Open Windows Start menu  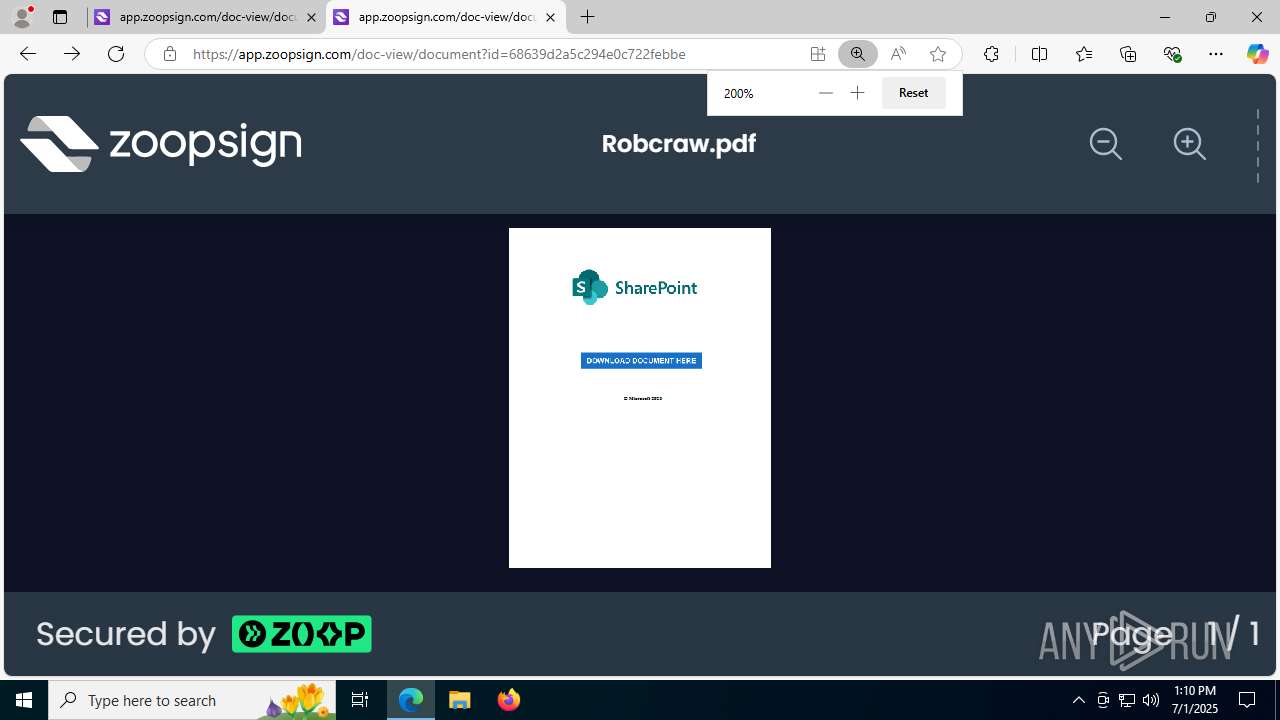tap(24, 700)
